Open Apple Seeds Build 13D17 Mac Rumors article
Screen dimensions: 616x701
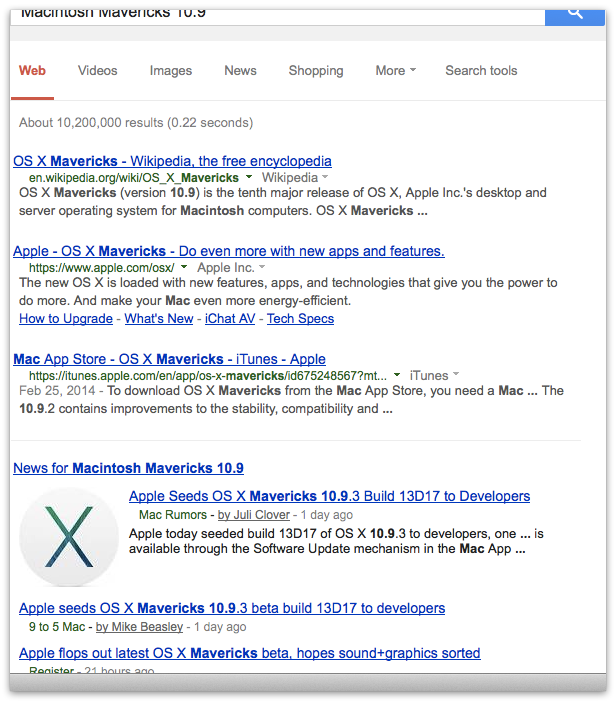(329, 496)
